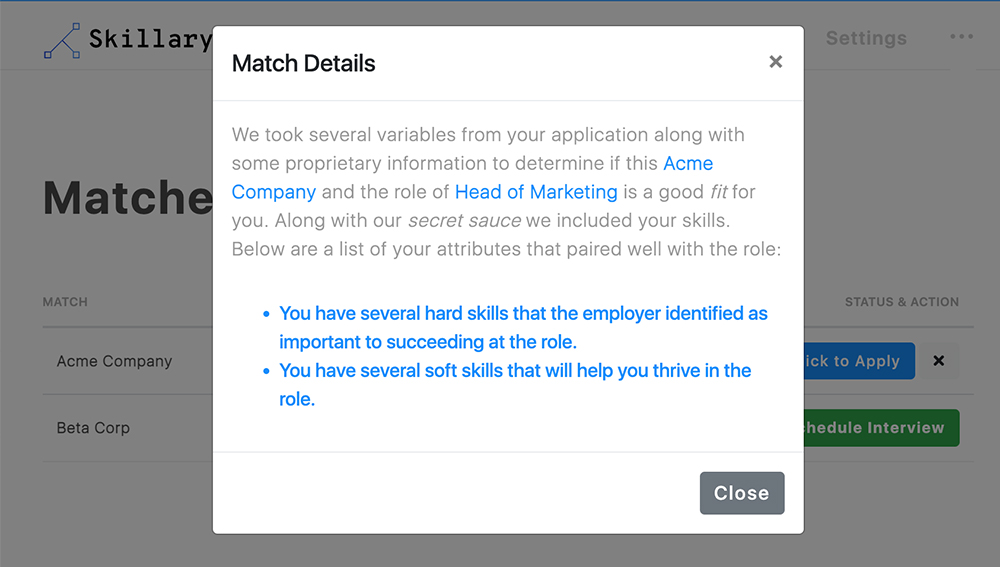Image resolution: width=1000 pixels, height=567 pixels.
Task: Select the Beta Corp table row
Action: pyautogui.click(x=93, y=428)
